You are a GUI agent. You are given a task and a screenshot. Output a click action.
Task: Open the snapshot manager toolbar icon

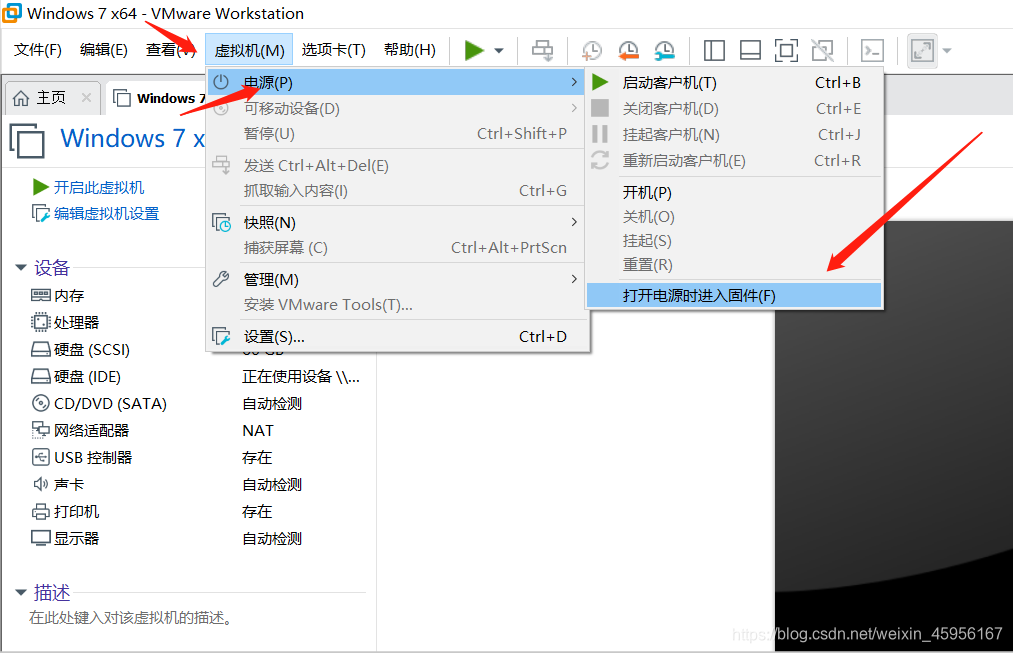(x=664, y=50)
